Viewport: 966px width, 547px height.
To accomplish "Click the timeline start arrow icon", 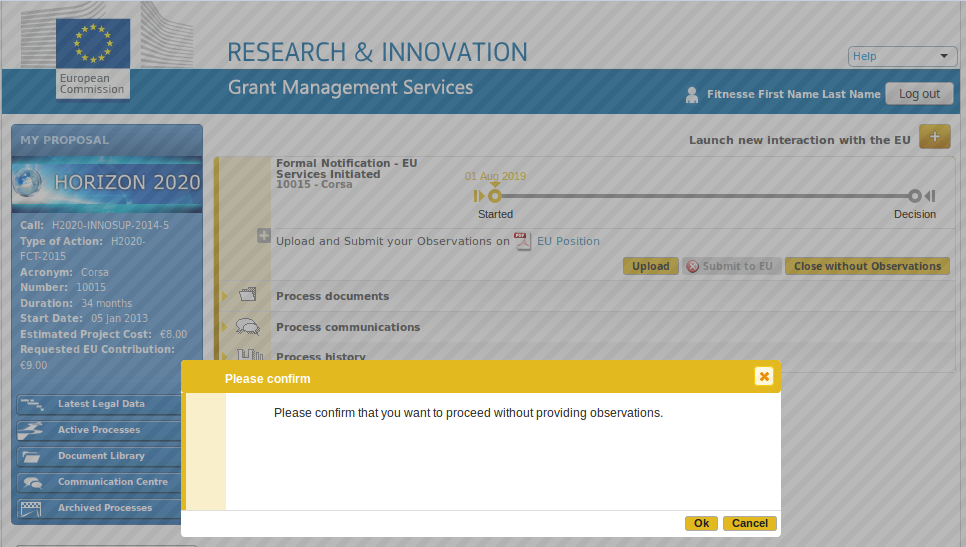I will (479, 196).
